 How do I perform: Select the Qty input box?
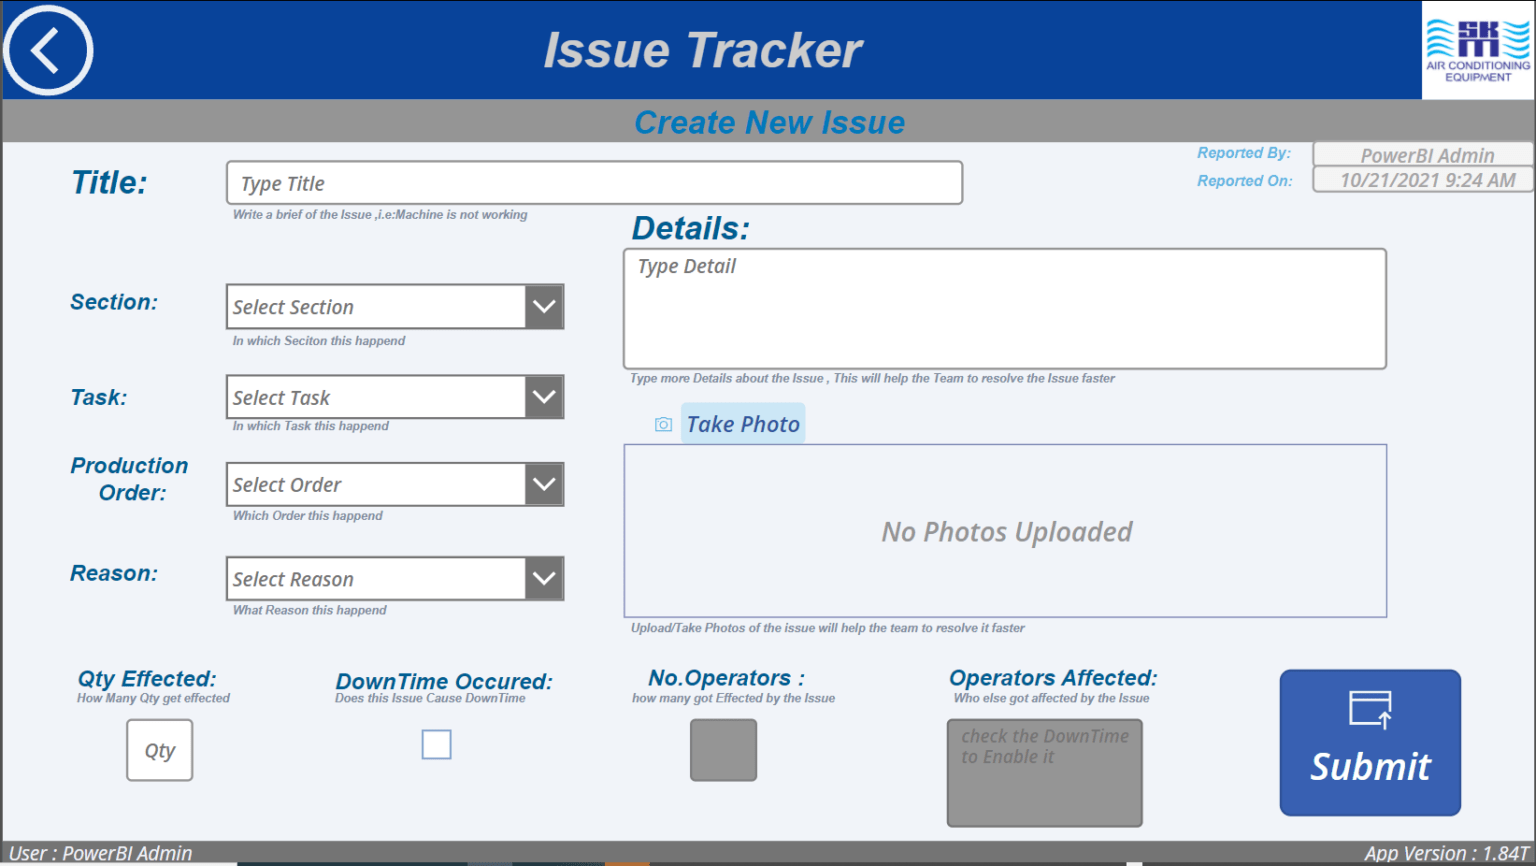[160, 750]
